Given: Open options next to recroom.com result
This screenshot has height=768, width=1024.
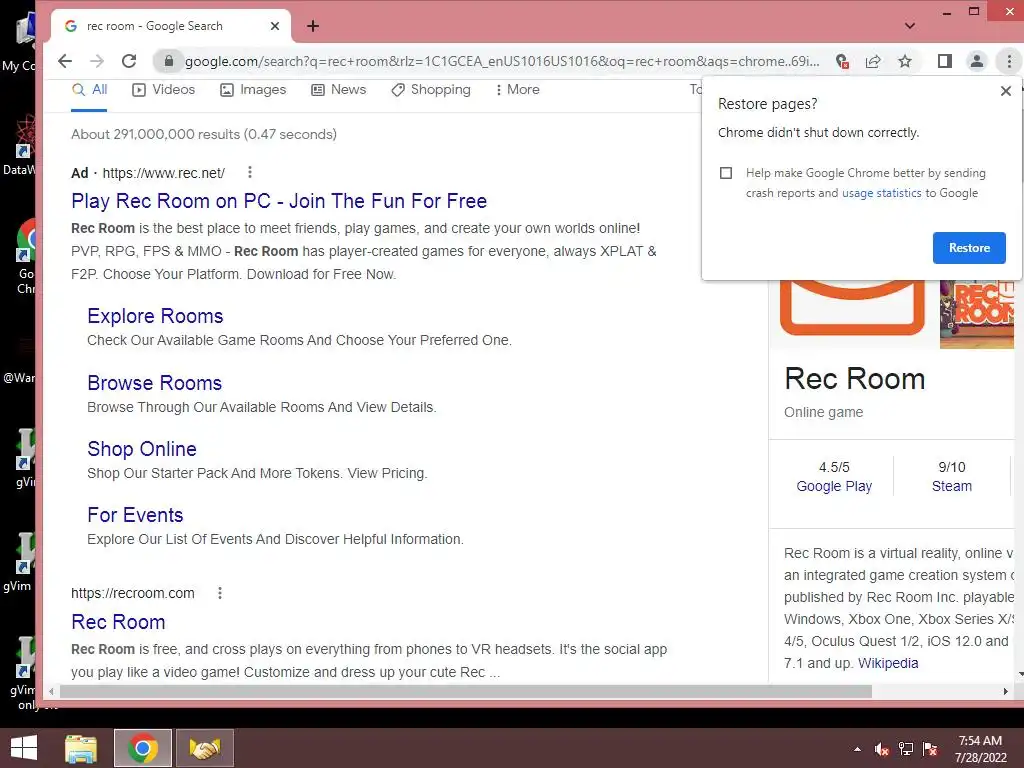Looking at the screenshot, I should [220, 593].
